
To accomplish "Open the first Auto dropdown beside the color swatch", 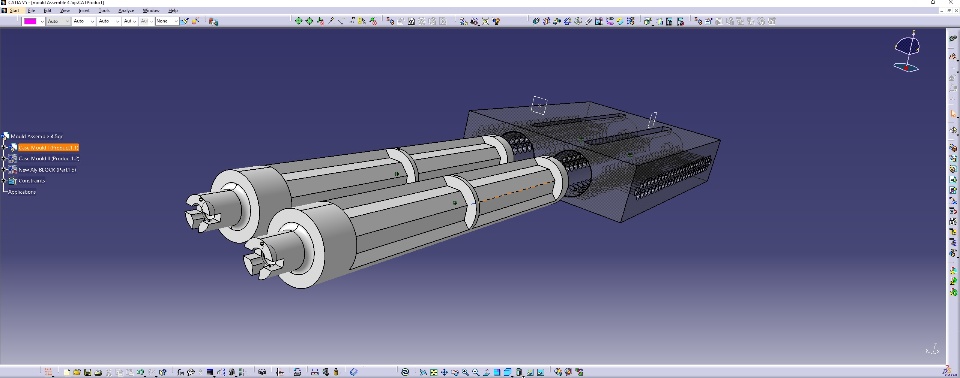I will point(58,21).
